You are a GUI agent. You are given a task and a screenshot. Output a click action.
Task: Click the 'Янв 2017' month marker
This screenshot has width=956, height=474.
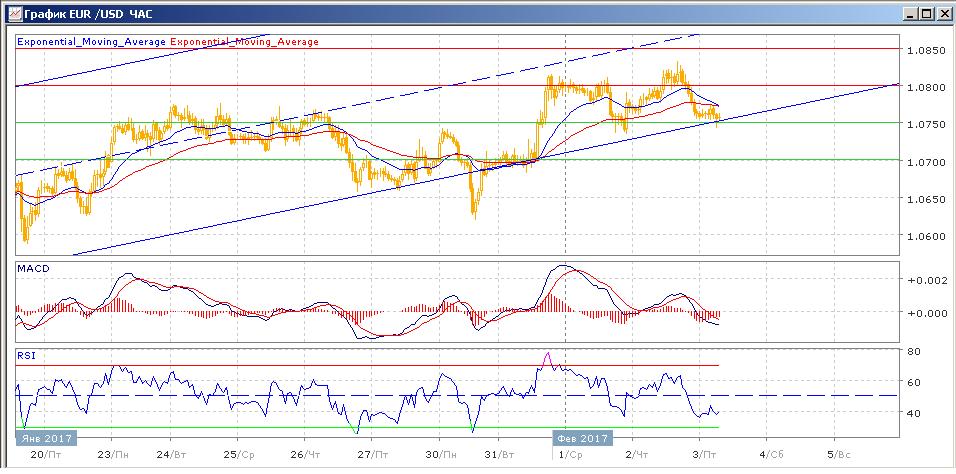tap(43, 438)
